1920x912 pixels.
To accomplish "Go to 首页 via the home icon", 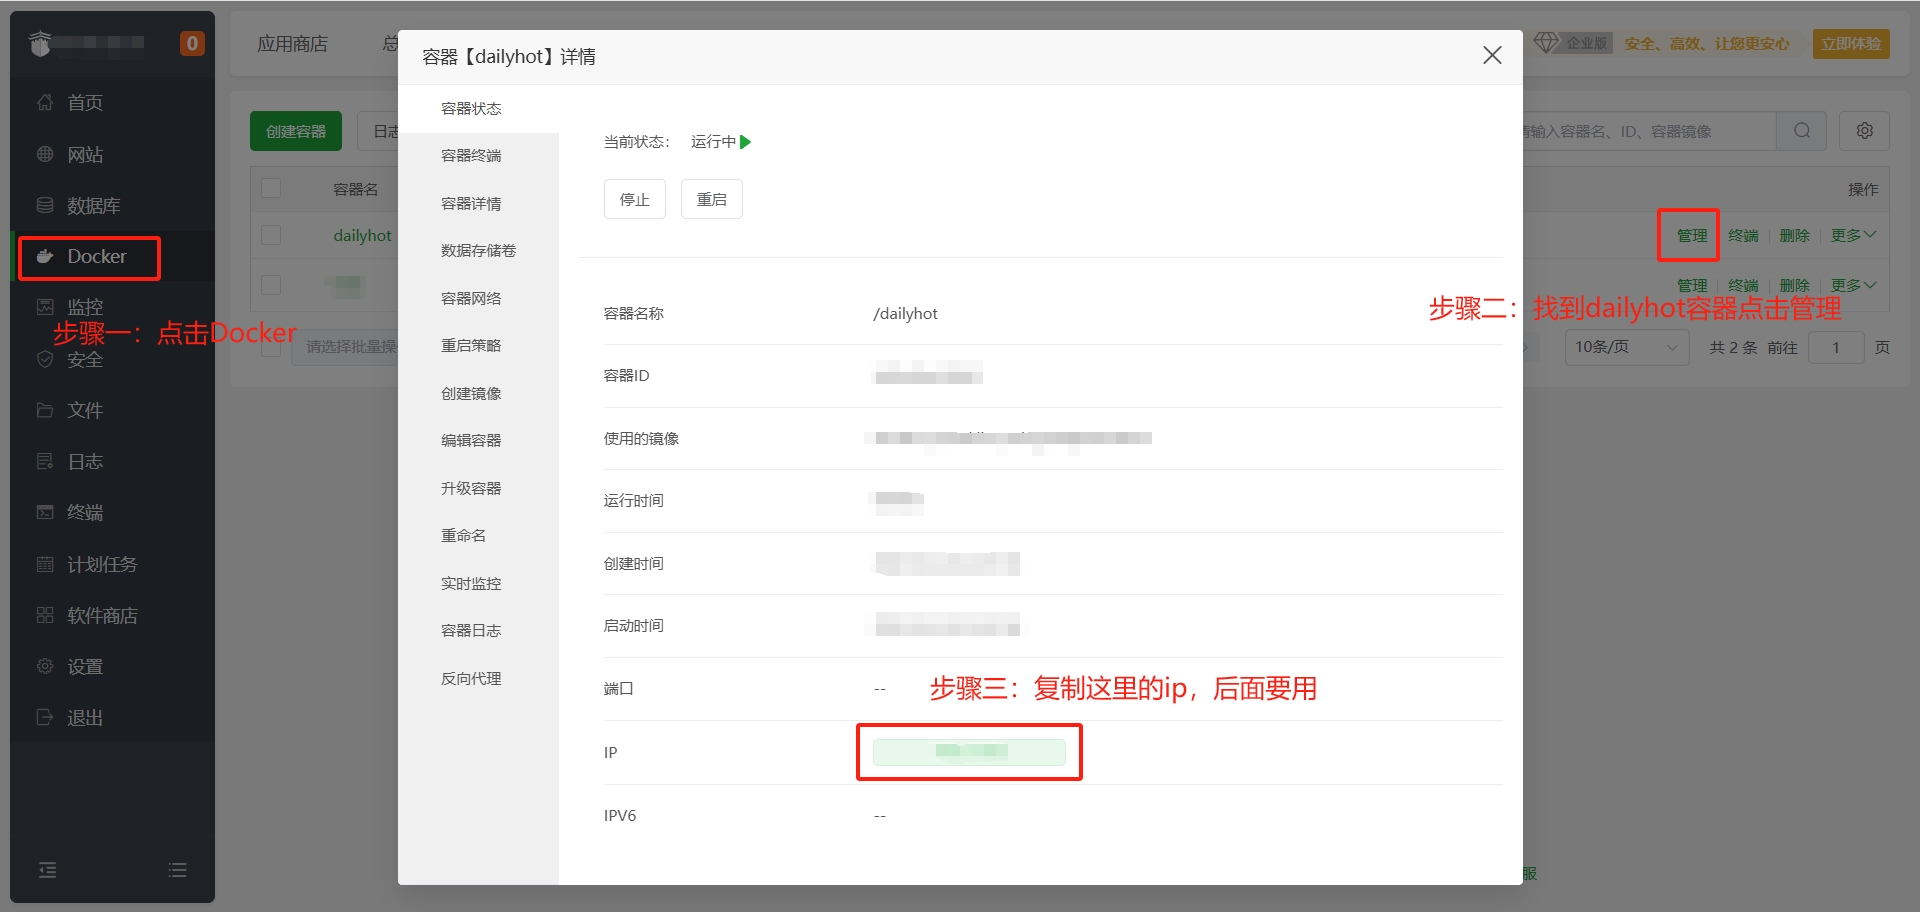I will click(84, 102).
